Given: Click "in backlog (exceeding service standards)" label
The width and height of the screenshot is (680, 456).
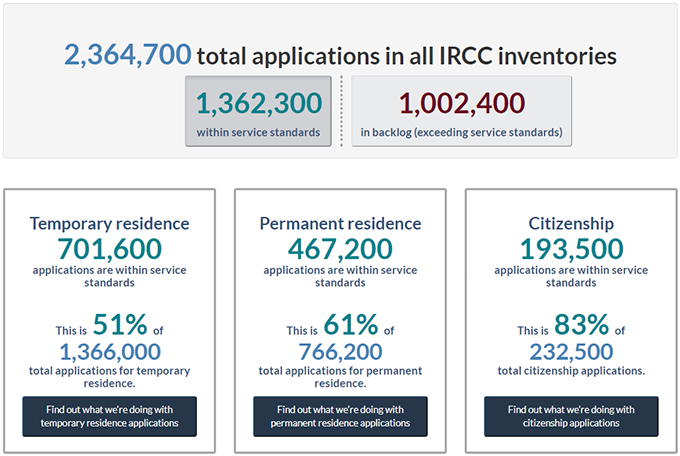Looking at the screenshot, I should pos(461,132).
